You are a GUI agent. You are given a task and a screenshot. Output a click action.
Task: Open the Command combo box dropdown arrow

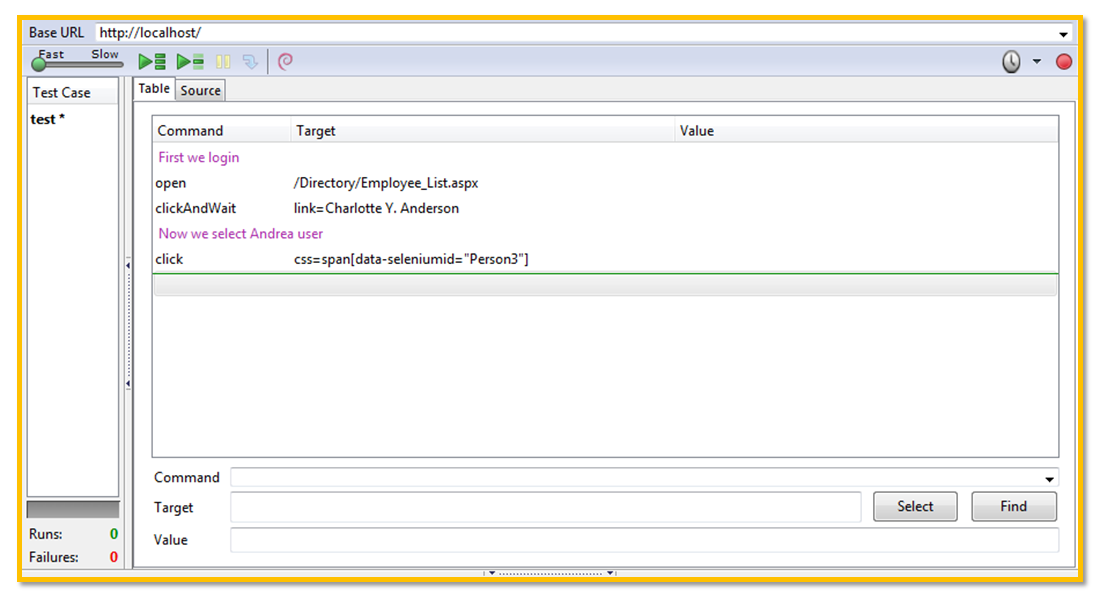(1050, 479)
